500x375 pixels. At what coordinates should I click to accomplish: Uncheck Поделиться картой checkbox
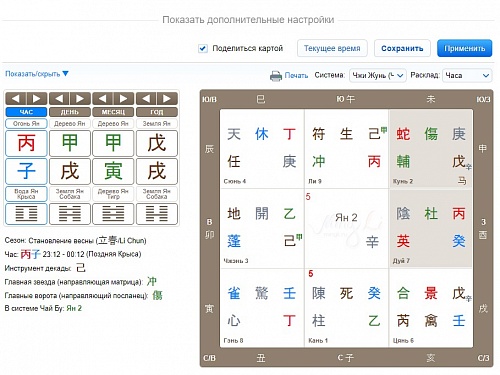203,49
